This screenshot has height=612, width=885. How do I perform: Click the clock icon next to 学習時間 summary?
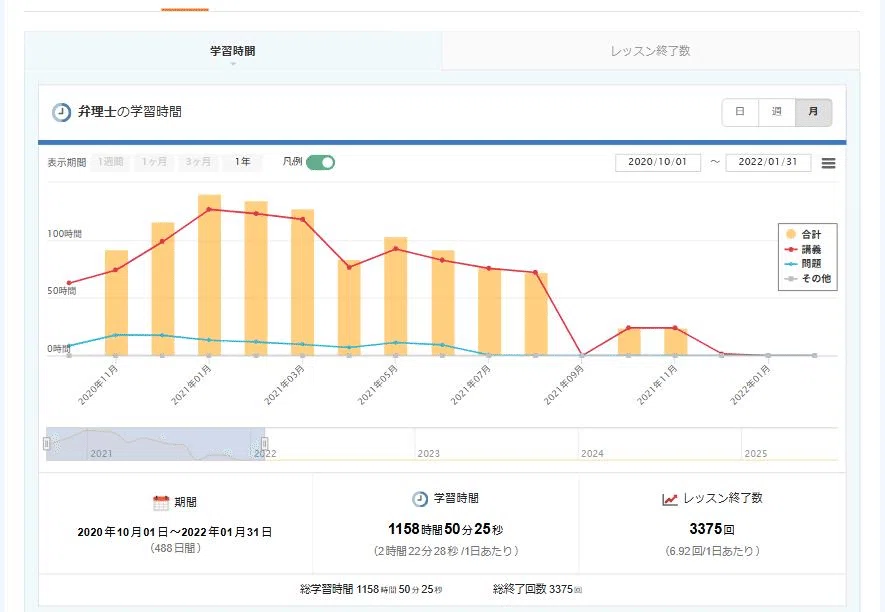coord(420,499)
